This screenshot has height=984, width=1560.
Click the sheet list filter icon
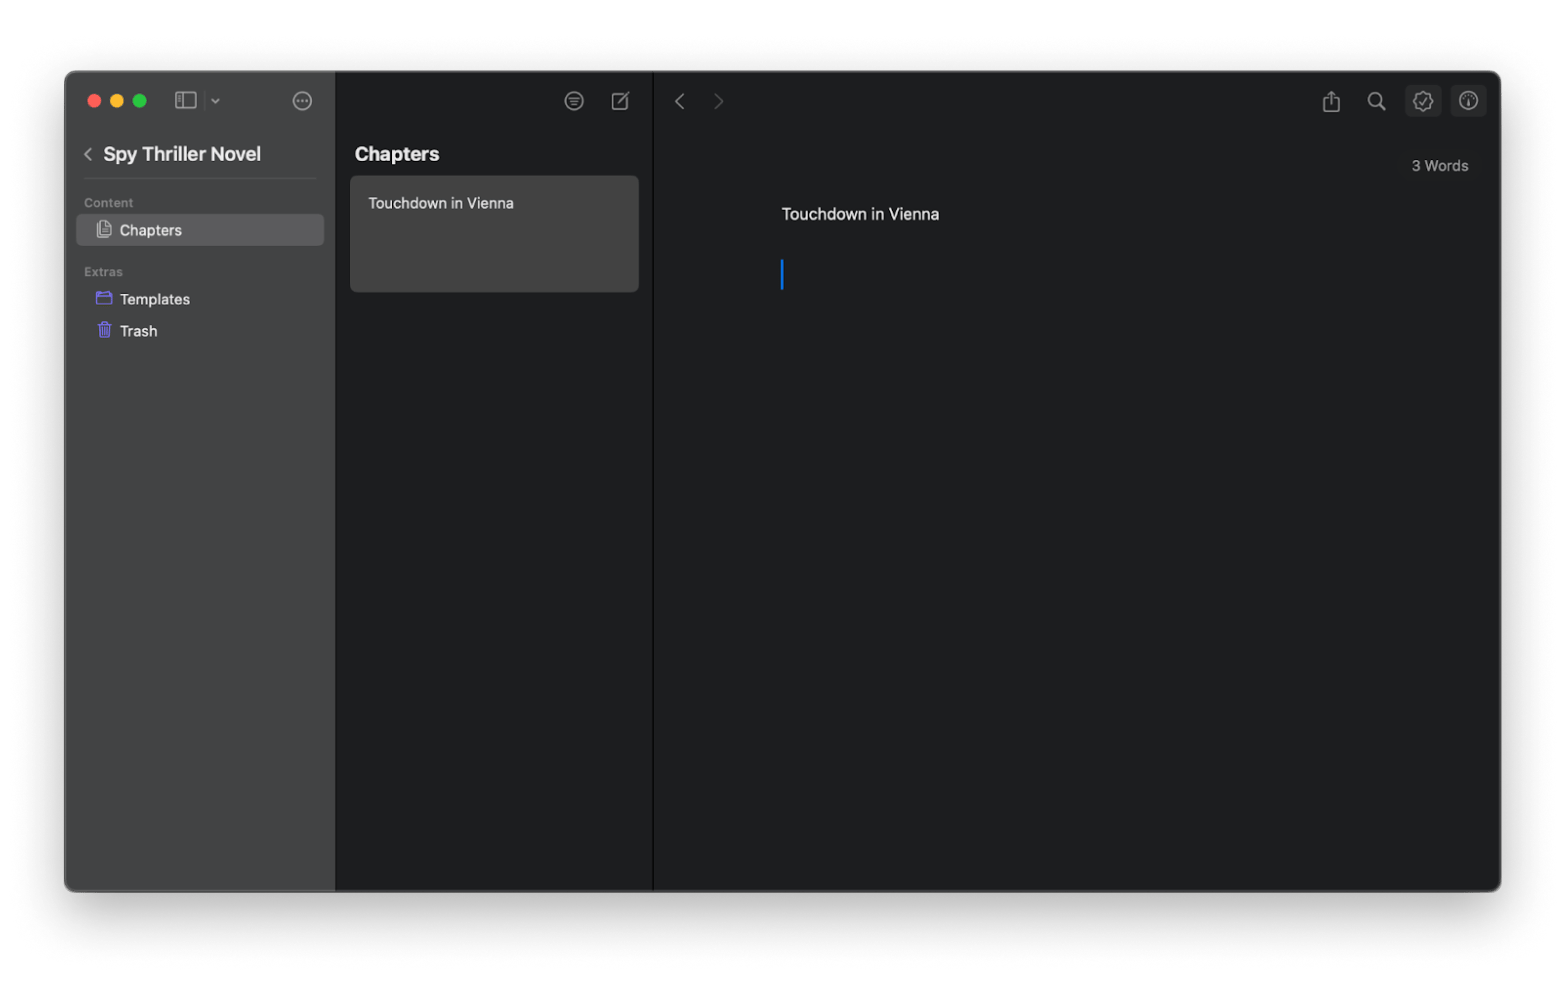(574, 101)
